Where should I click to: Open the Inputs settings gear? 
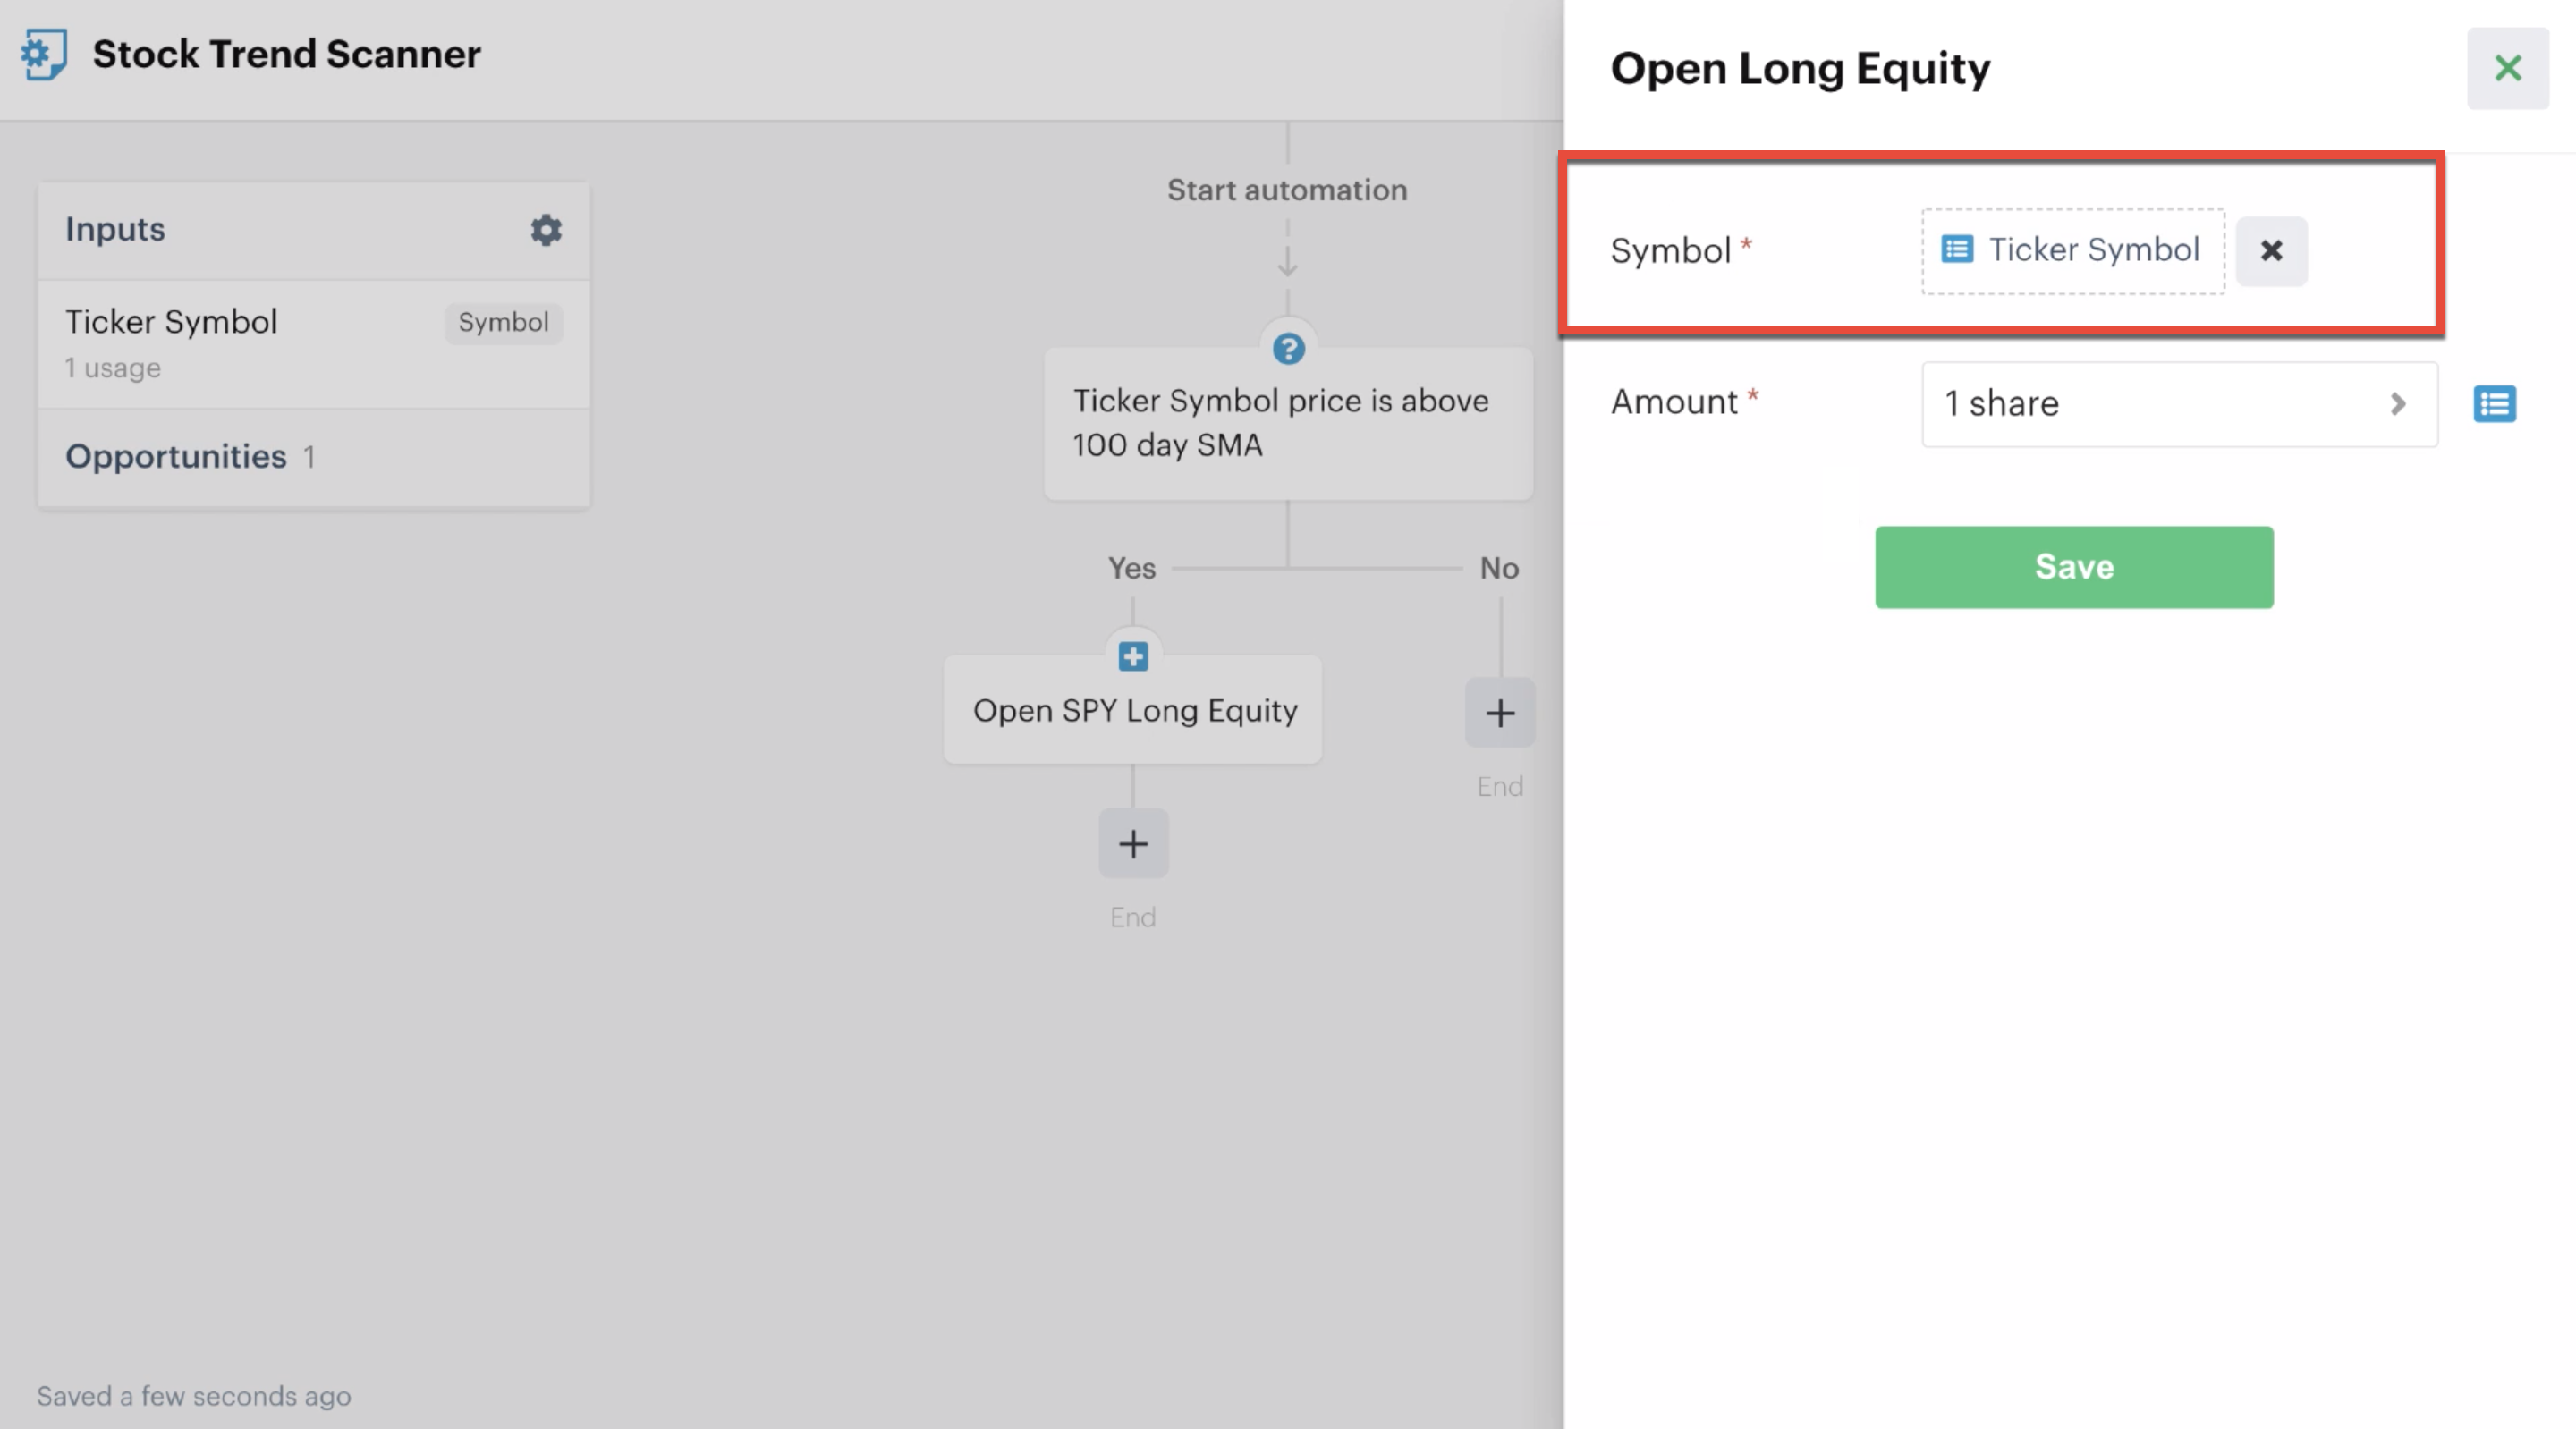tap(546, 230)
